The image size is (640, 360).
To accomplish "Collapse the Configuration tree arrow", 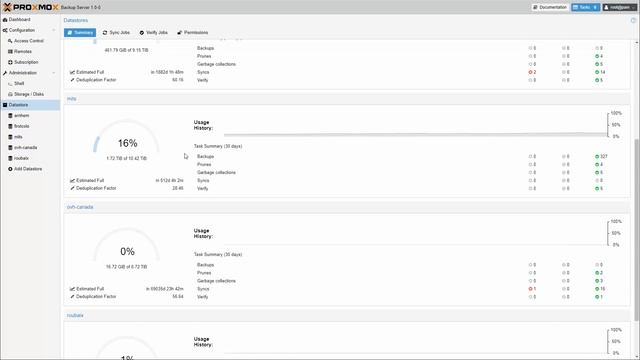I will click(53, 30).
